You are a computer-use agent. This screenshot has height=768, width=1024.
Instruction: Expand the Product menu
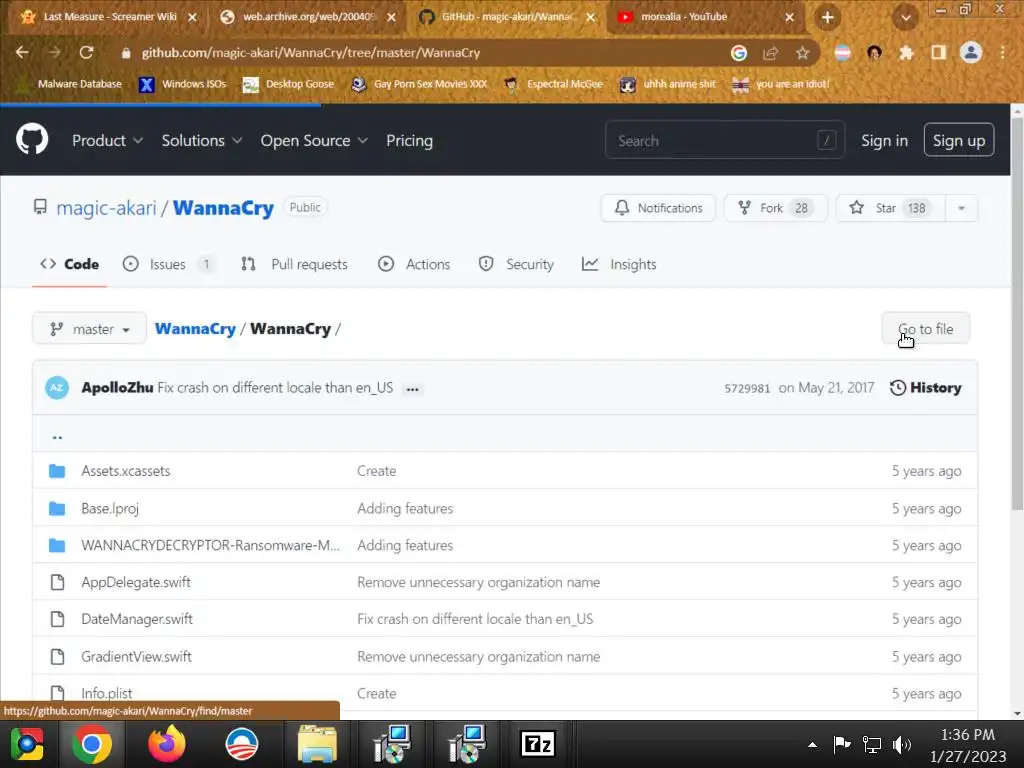click(x=107, y=140)
